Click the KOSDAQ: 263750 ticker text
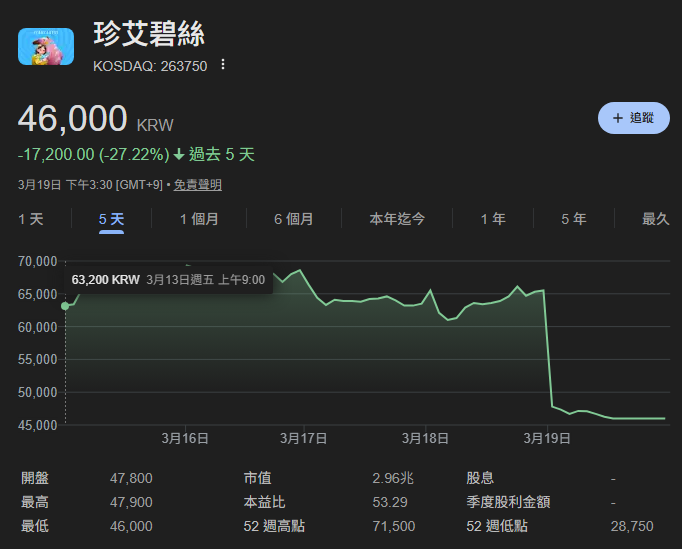This screenshot has width=682, height=549. pyautogui.click(x=150, y=66)
